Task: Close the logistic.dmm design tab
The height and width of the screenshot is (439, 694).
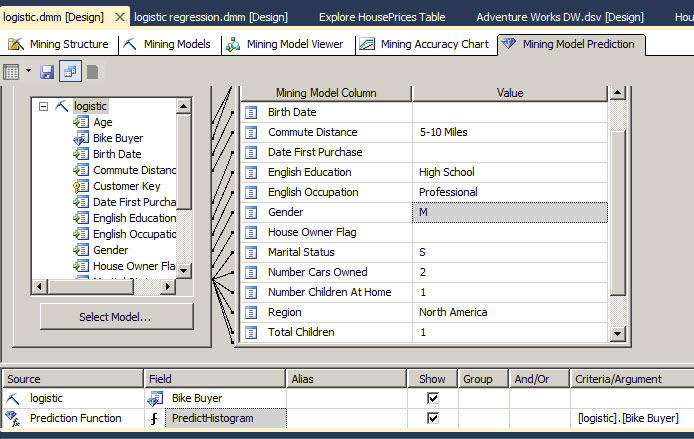Action: tap(120, 17)
